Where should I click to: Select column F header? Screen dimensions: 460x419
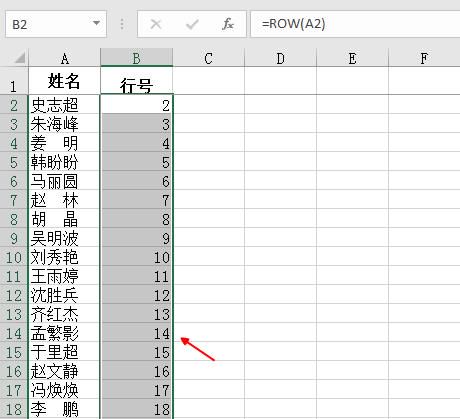pos(424,58)
